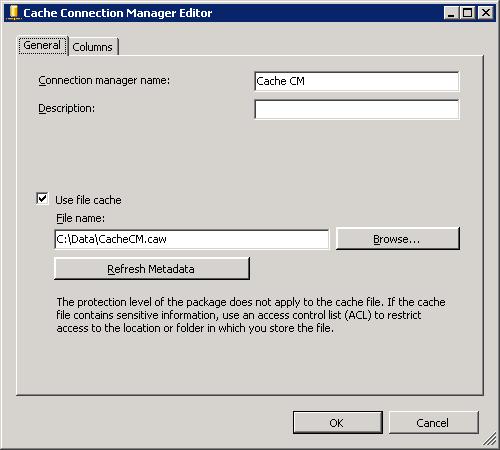500x450 pixels.
Task: Click the Cache Connection Manager title bar icon
Action: coord(14,13)
